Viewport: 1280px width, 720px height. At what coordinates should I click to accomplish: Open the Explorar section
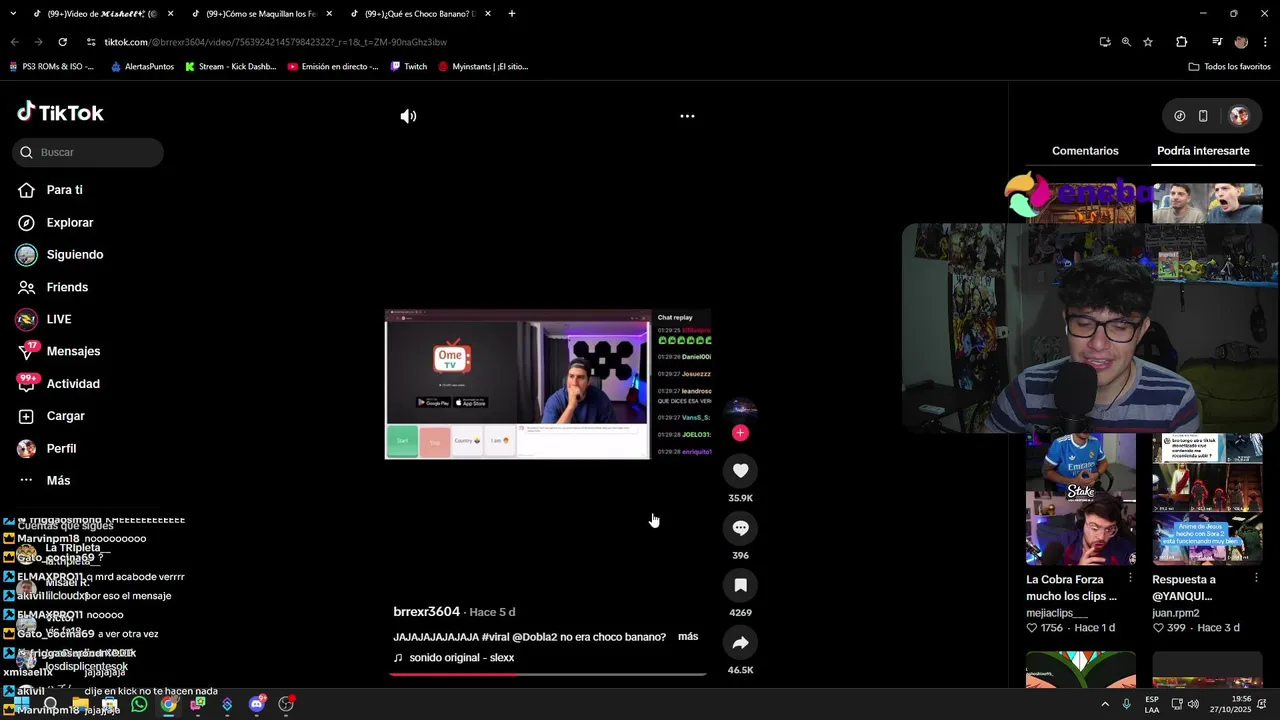70,223
